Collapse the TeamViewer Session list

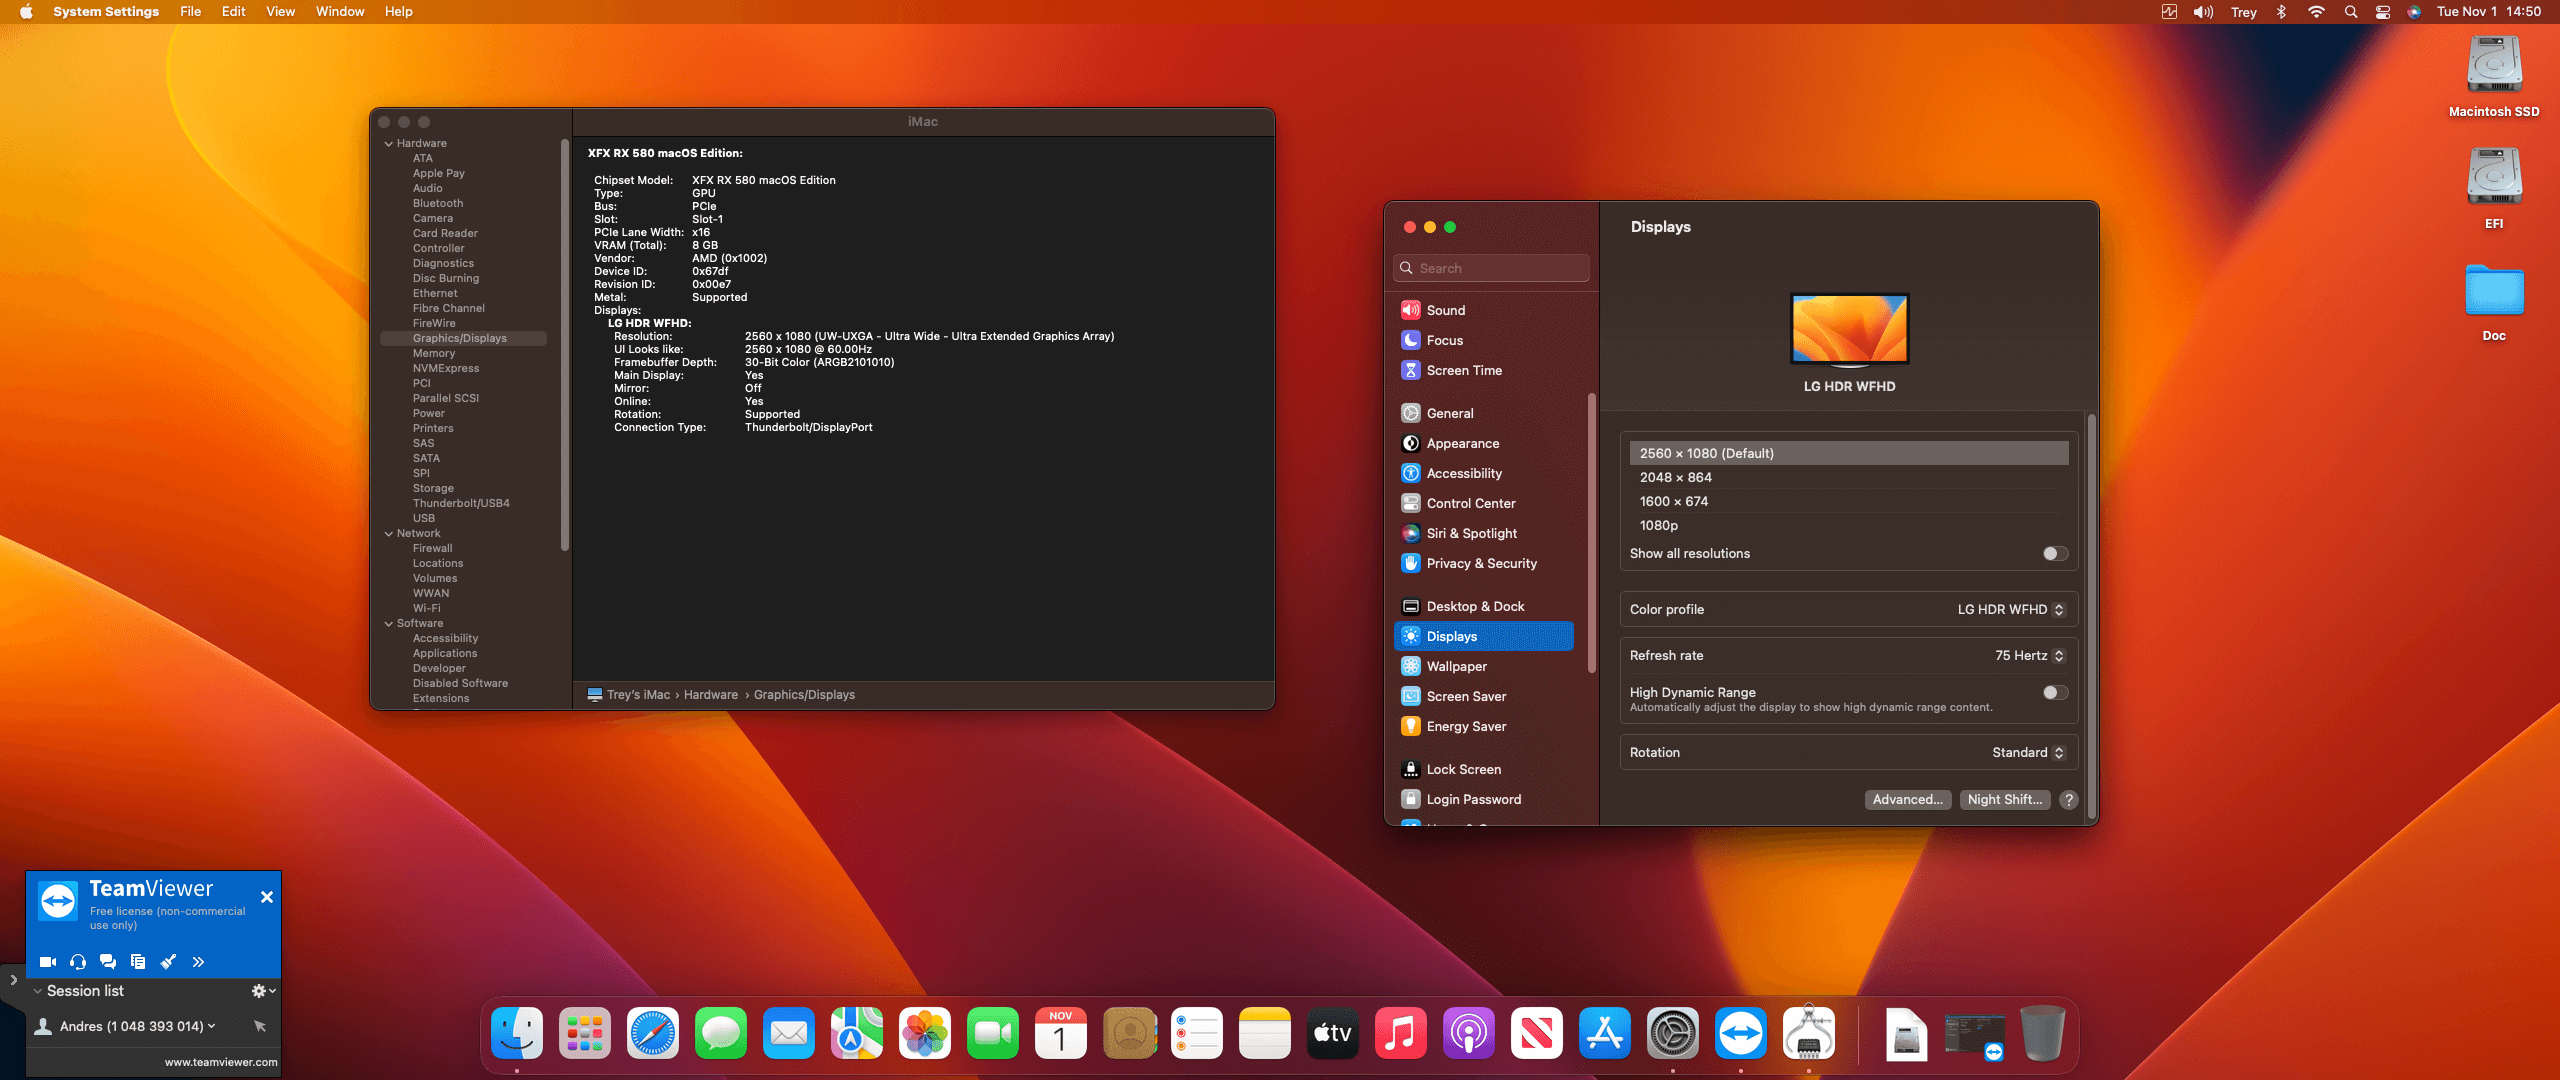click(x=38, y=991)
